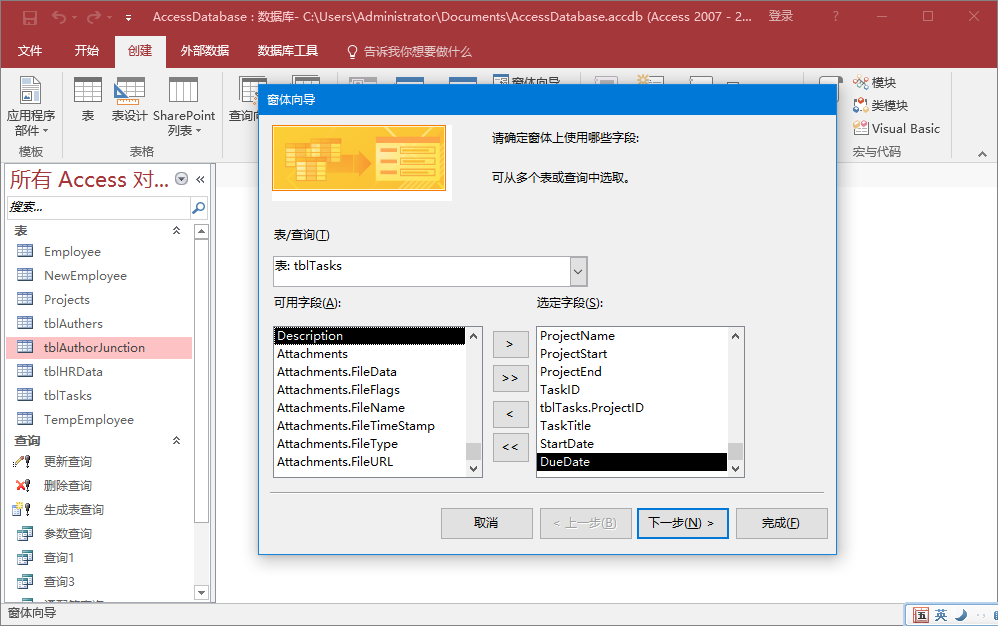The width and height of the screenshot is (998, 626).
Task: Click the Table (表) icon in ribbon
Action: [x=88, y=99]
